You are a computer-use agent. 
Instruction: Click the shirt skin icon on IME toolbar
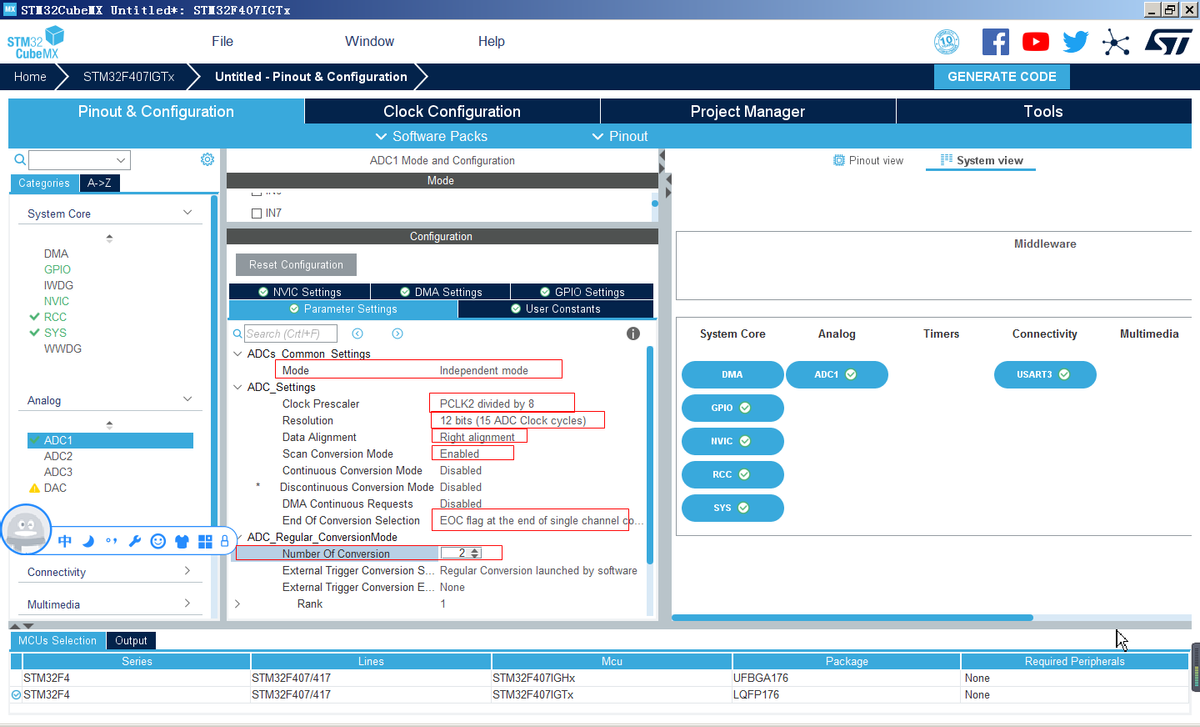tap(181, 541)
